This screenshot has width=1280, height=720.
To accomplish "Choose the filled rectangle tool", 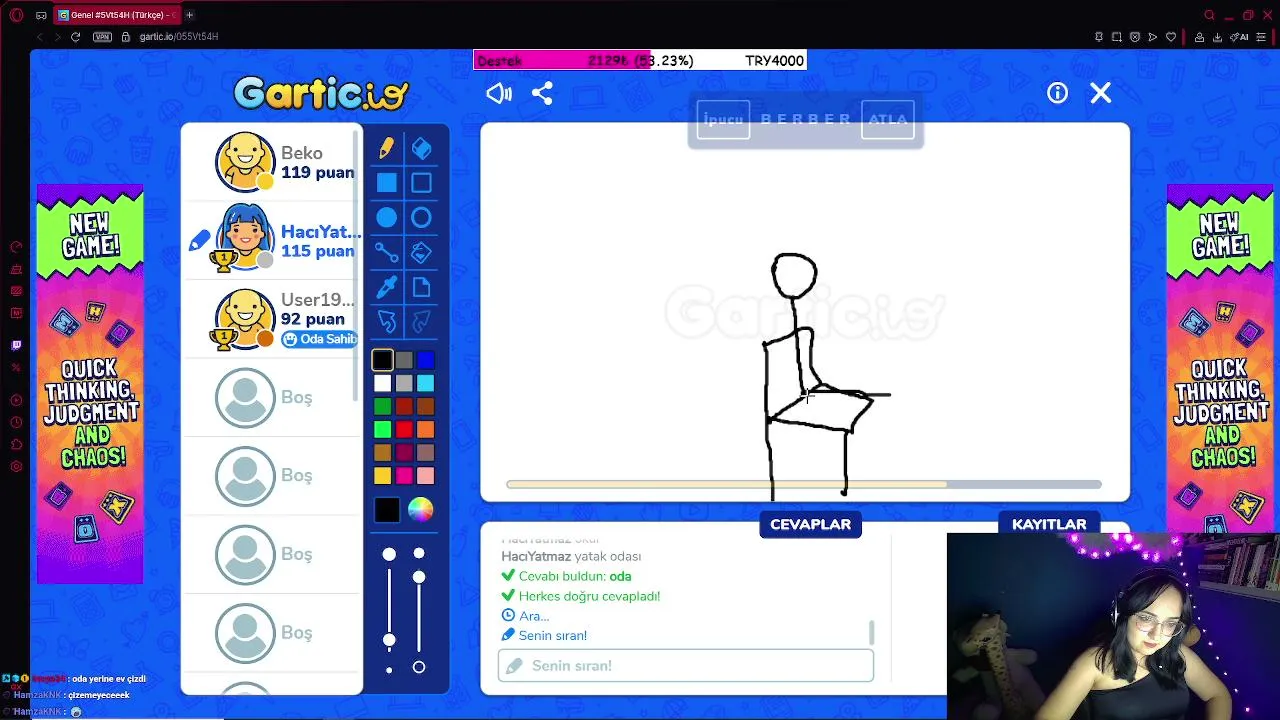I will click(387, 183).
